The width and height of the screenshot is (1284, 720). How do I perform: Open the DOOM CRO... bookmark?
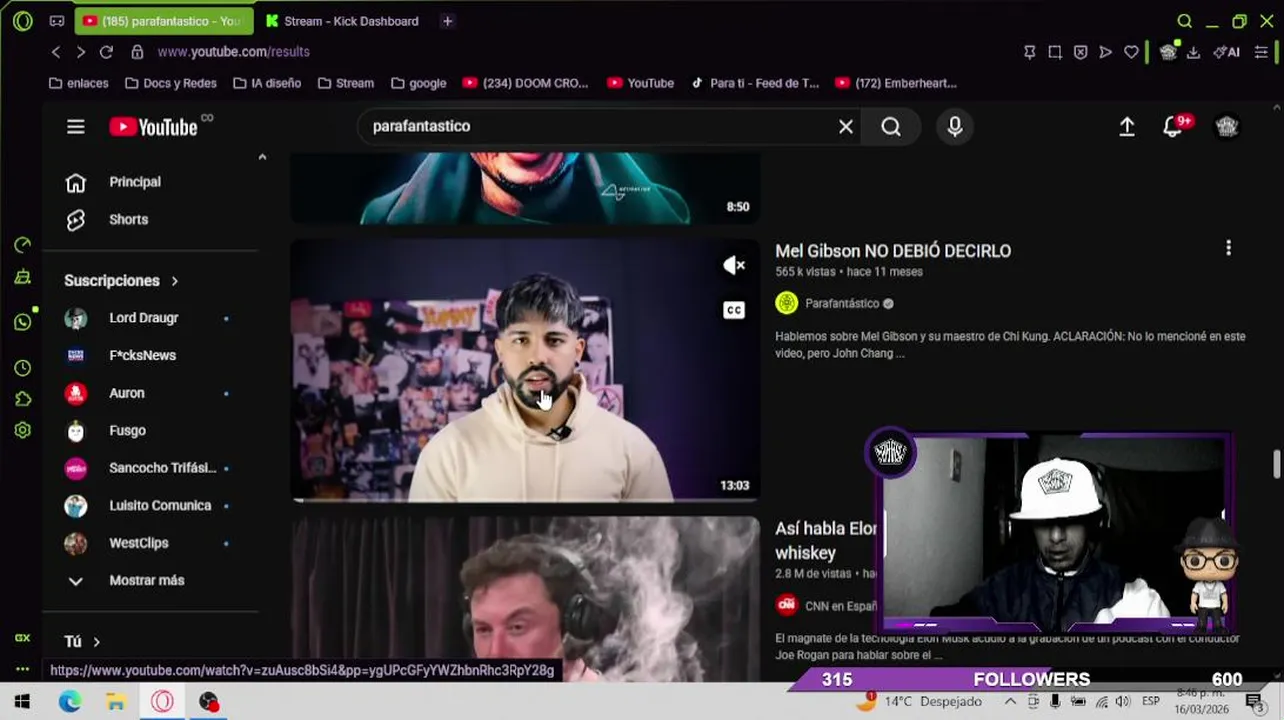[526, 83]
